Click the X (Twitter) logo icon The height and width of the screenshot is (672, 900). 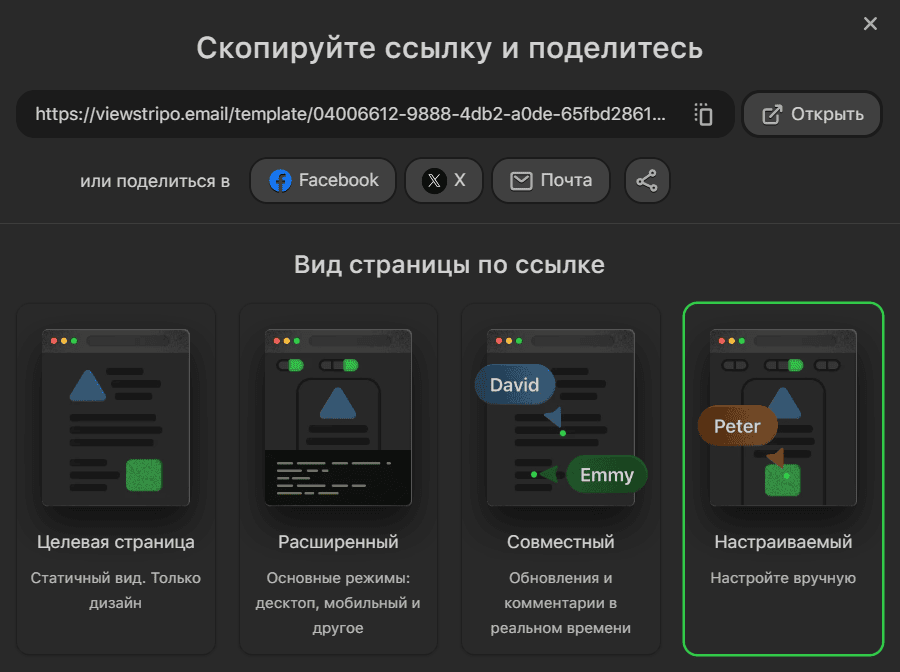[x=433, y=180]
